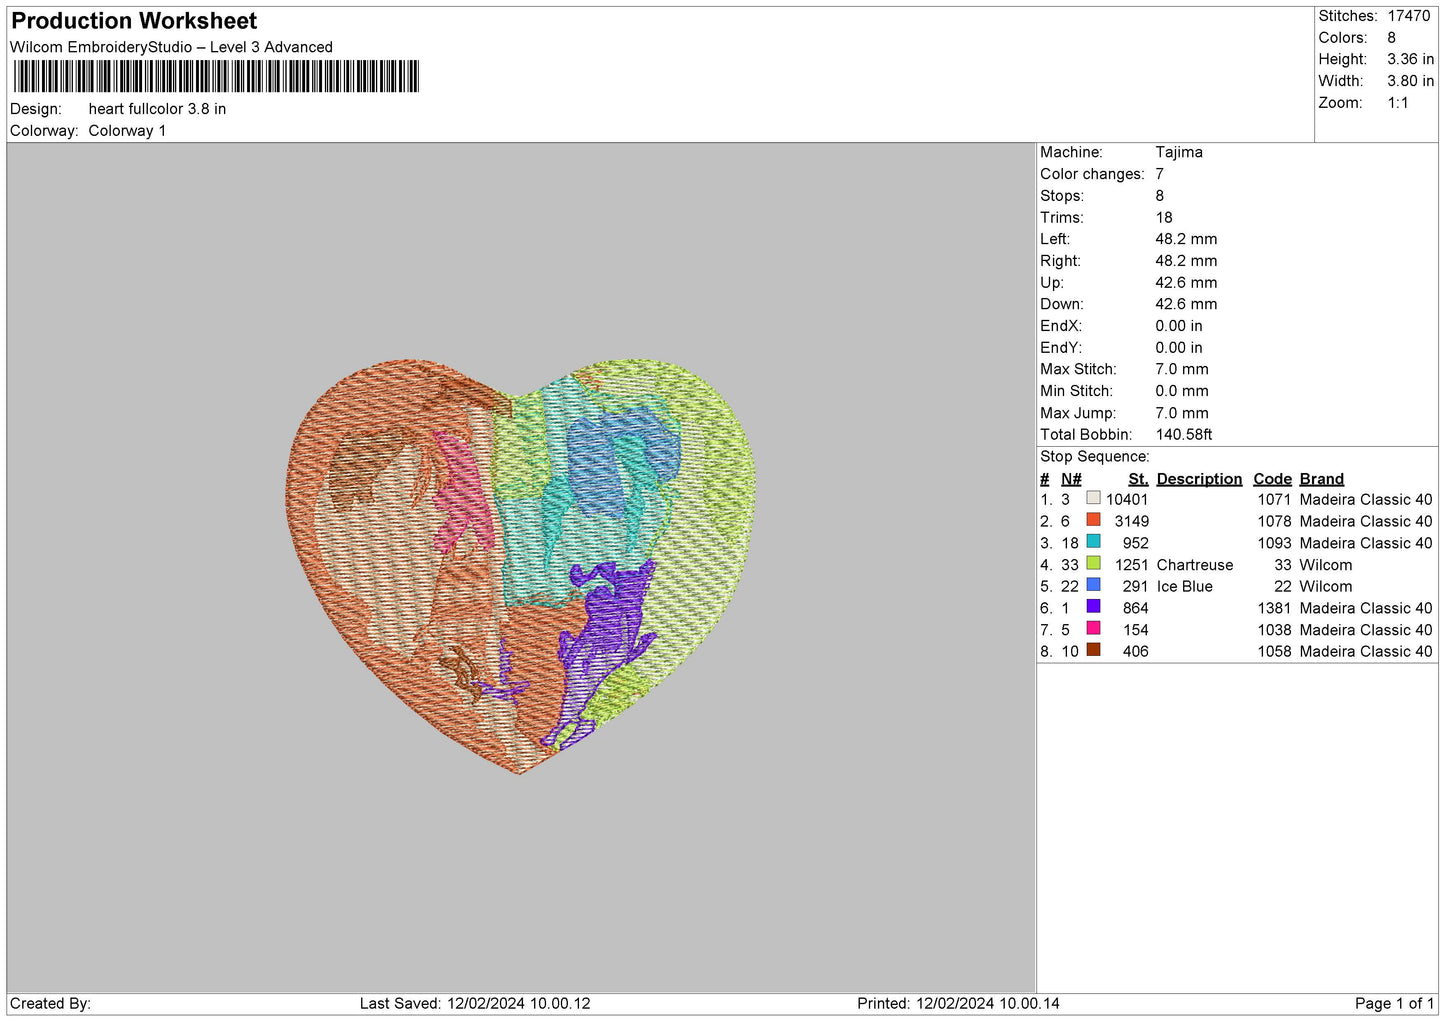Click the Stop Sequence heading
1445x1021 pixels.
point(1094,457)
